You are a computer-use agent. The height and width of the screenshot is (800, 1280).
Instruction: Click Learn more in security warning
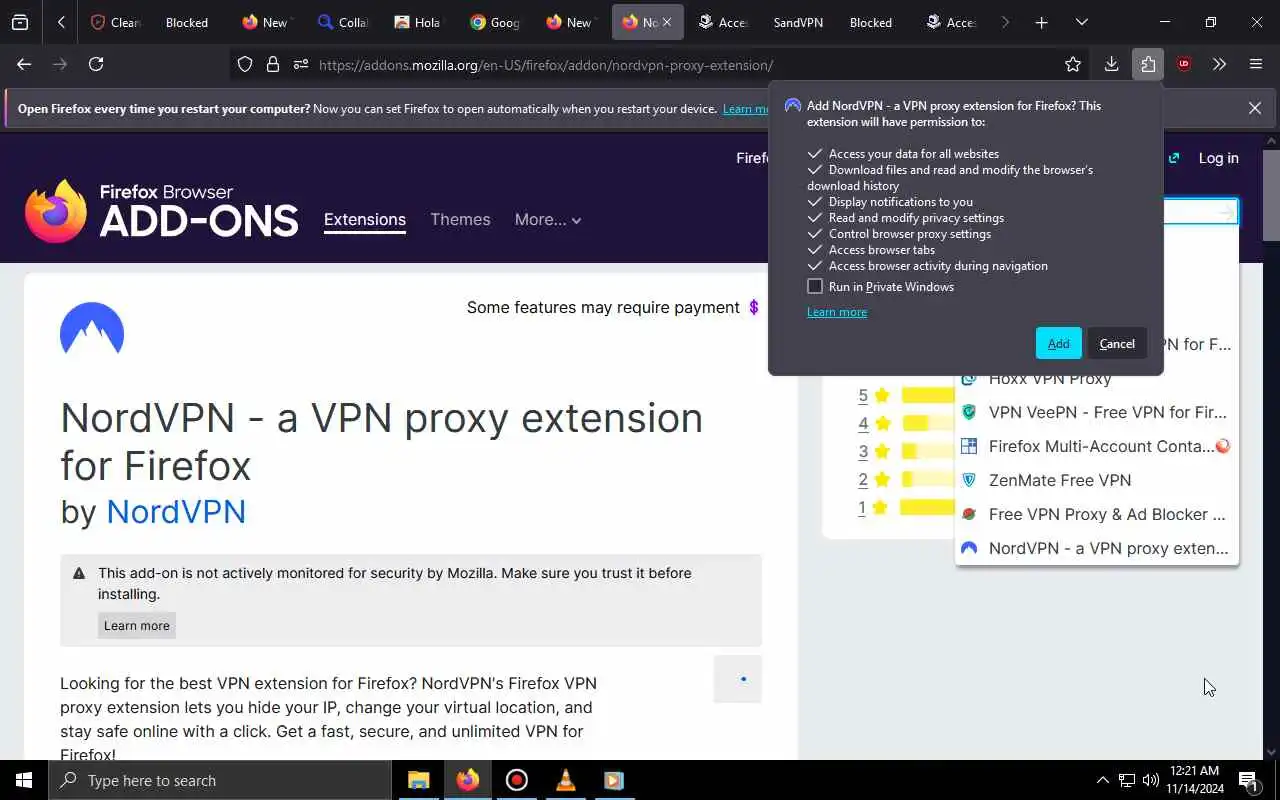point(137,626)
